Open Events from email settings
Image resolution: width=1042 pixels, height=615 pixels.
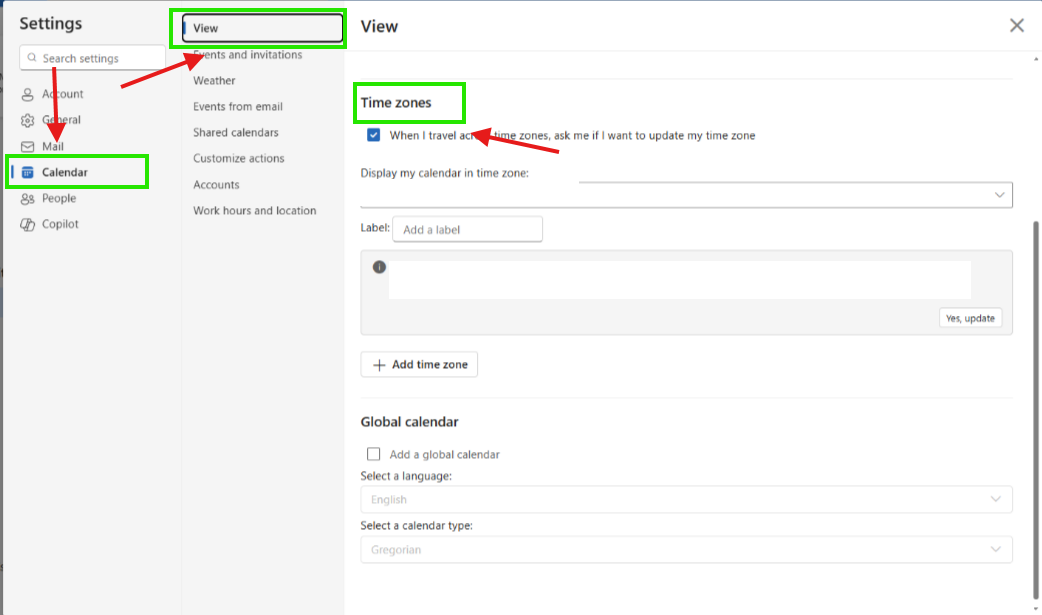pyautogui.click(x=238, y=106)
